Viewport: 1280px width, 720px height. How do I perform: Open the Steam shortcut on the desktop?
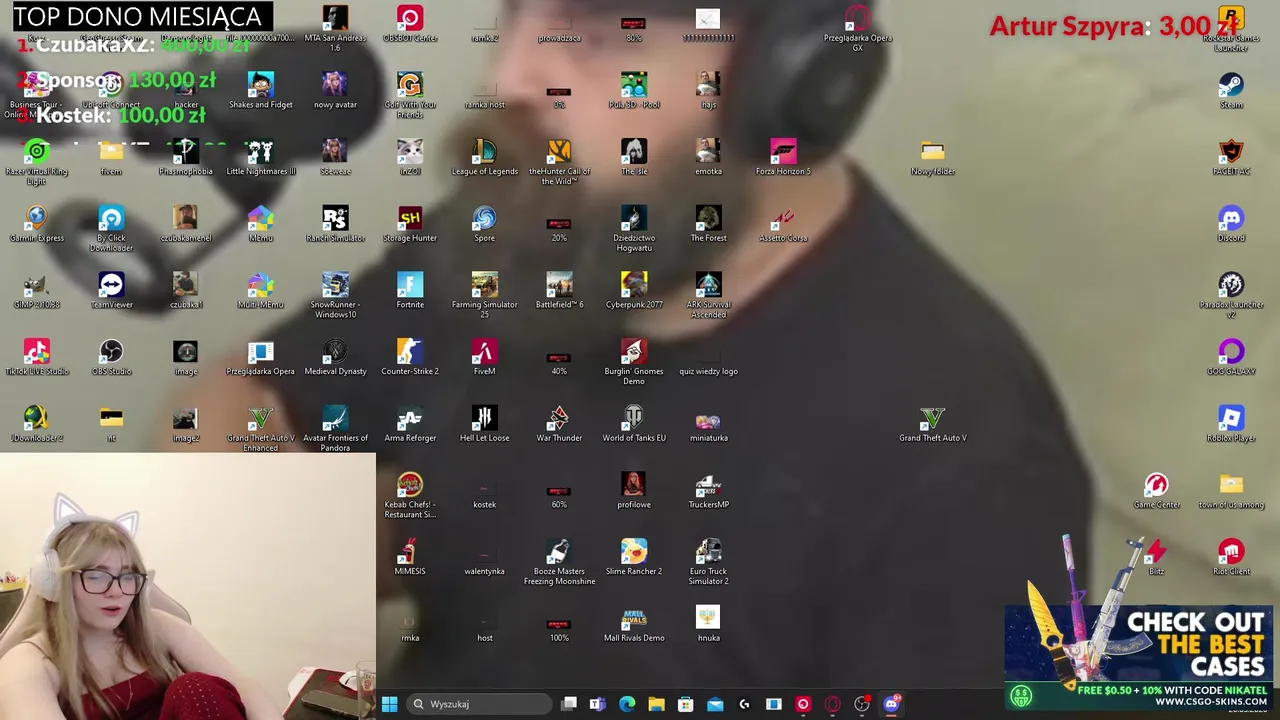1231,90
